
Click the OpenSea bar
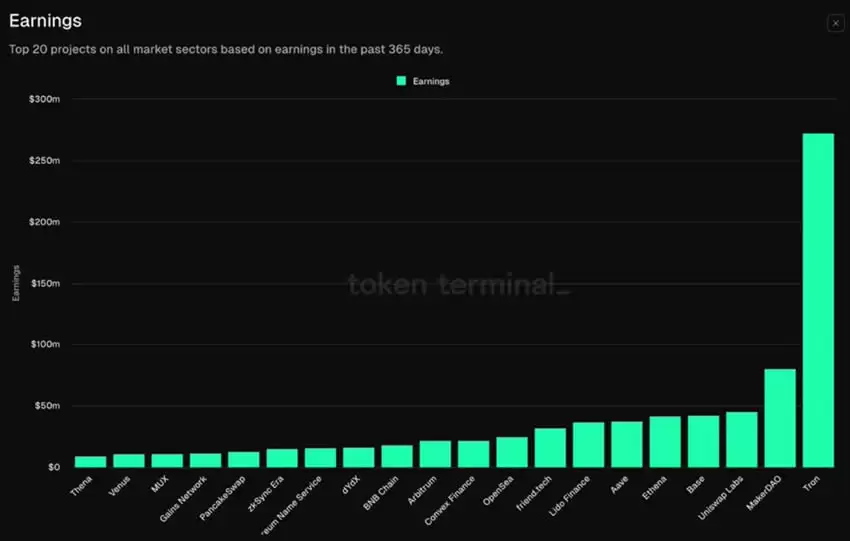(x=512, y=452)
